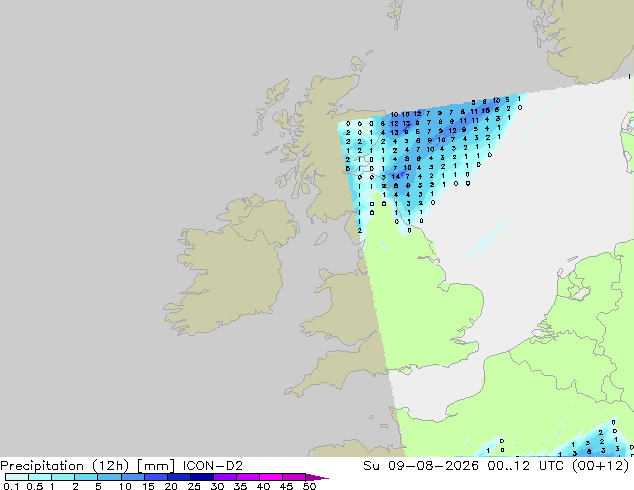Viewport: 634px width, 490px height.
Task: Click the "15" legend scale label
Action: pos(148,486)
